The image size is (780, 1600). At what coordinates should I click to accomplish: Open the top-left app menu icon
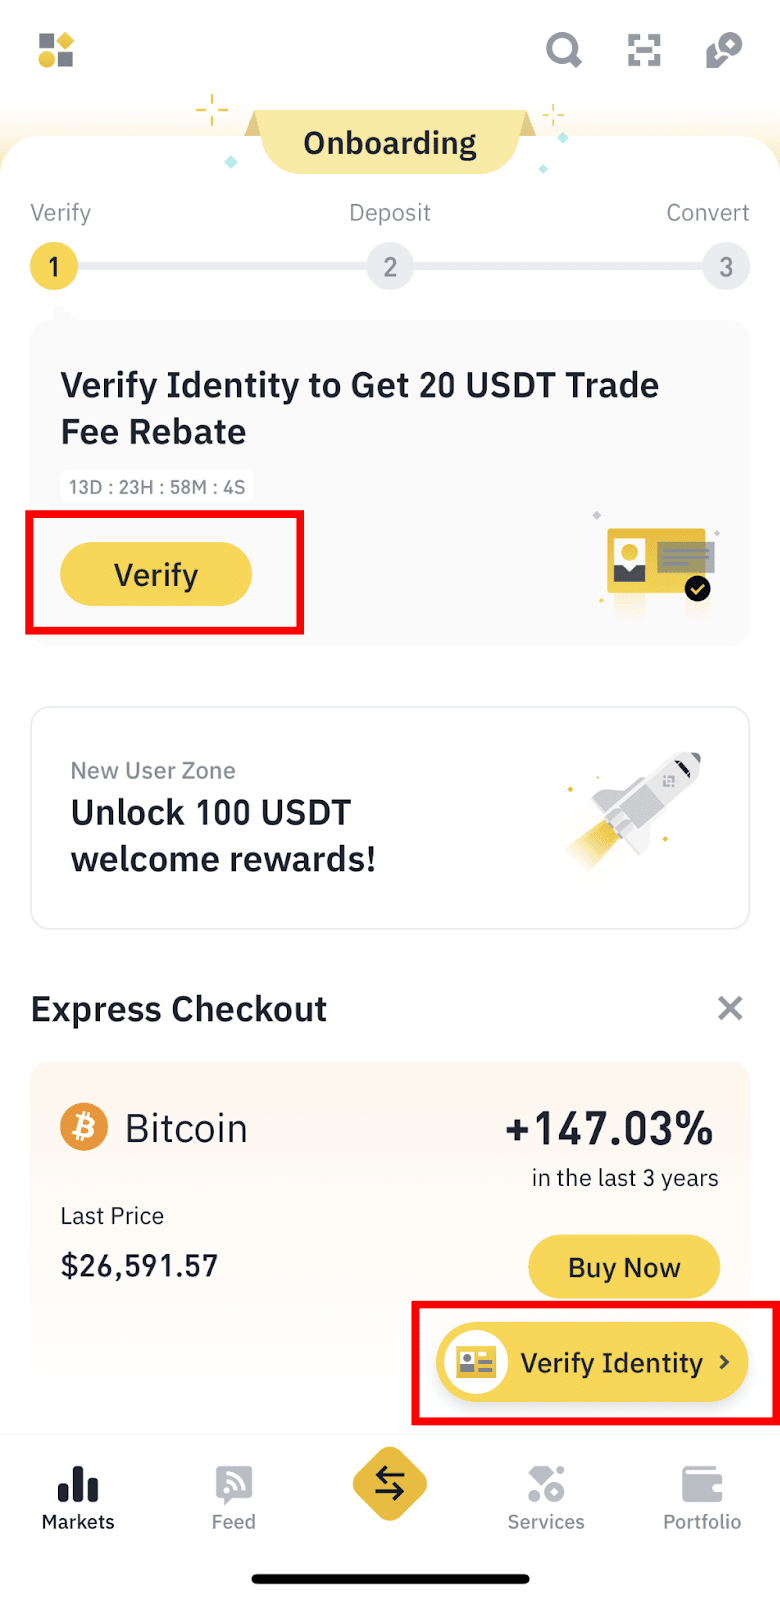(x=56, y=50)
